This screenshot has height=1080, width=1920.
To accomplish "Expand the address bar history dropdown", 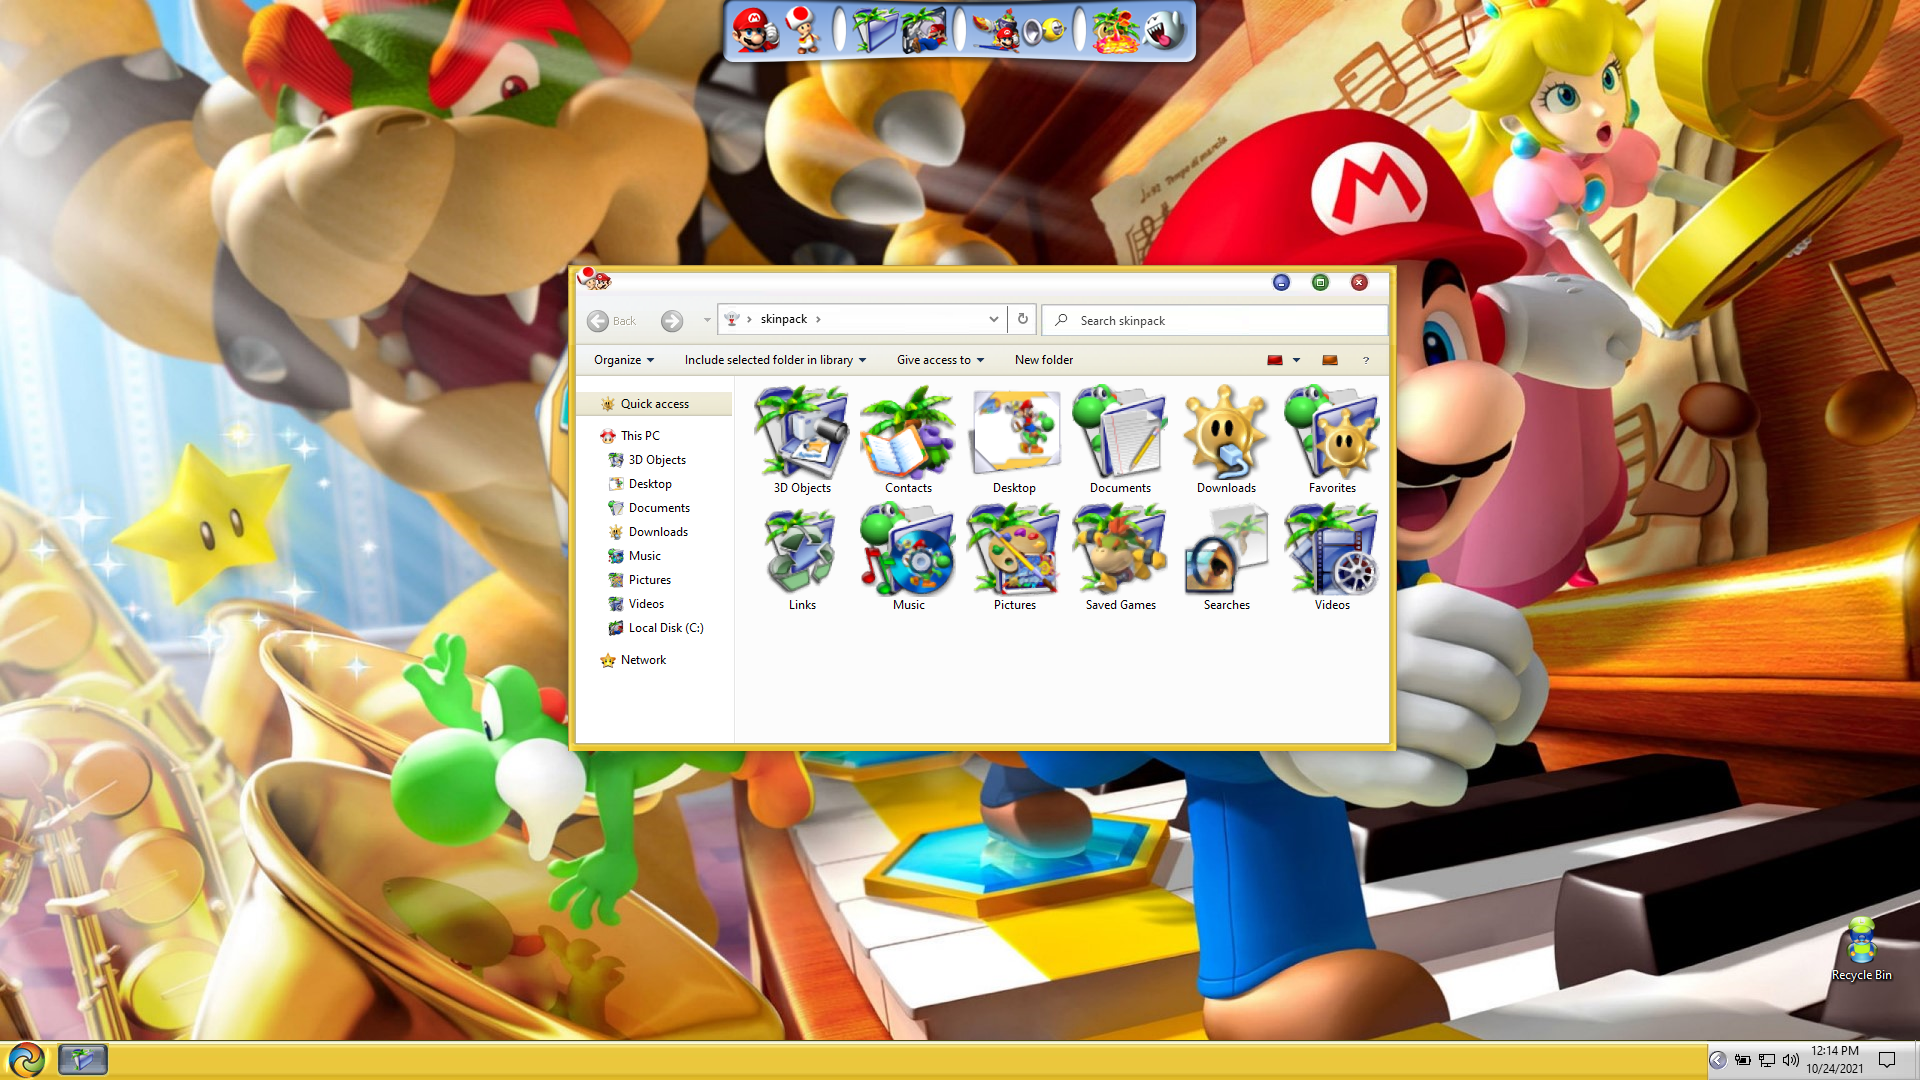I will point(993,319).
